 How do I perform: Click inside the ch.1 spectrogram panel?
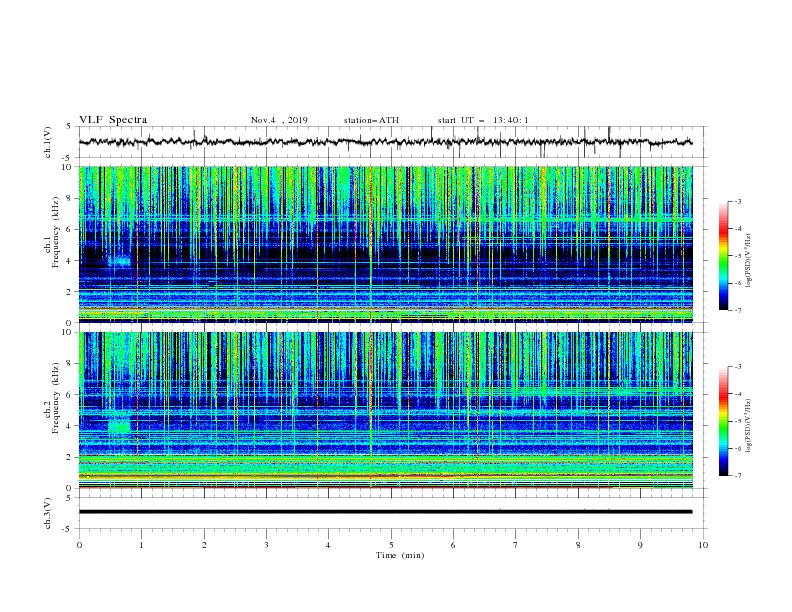tap(385, 244)
